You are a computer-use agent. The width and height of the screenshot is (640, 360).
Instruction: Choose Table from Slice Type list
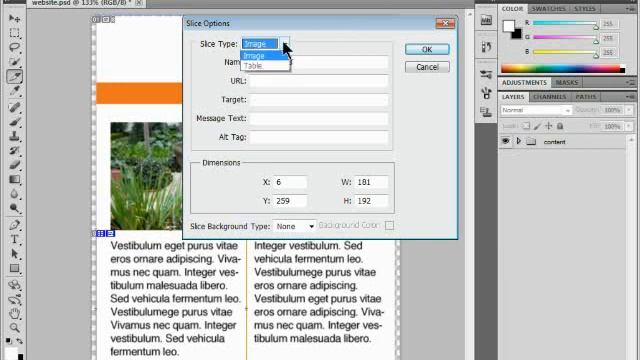[x=265, y=66]
